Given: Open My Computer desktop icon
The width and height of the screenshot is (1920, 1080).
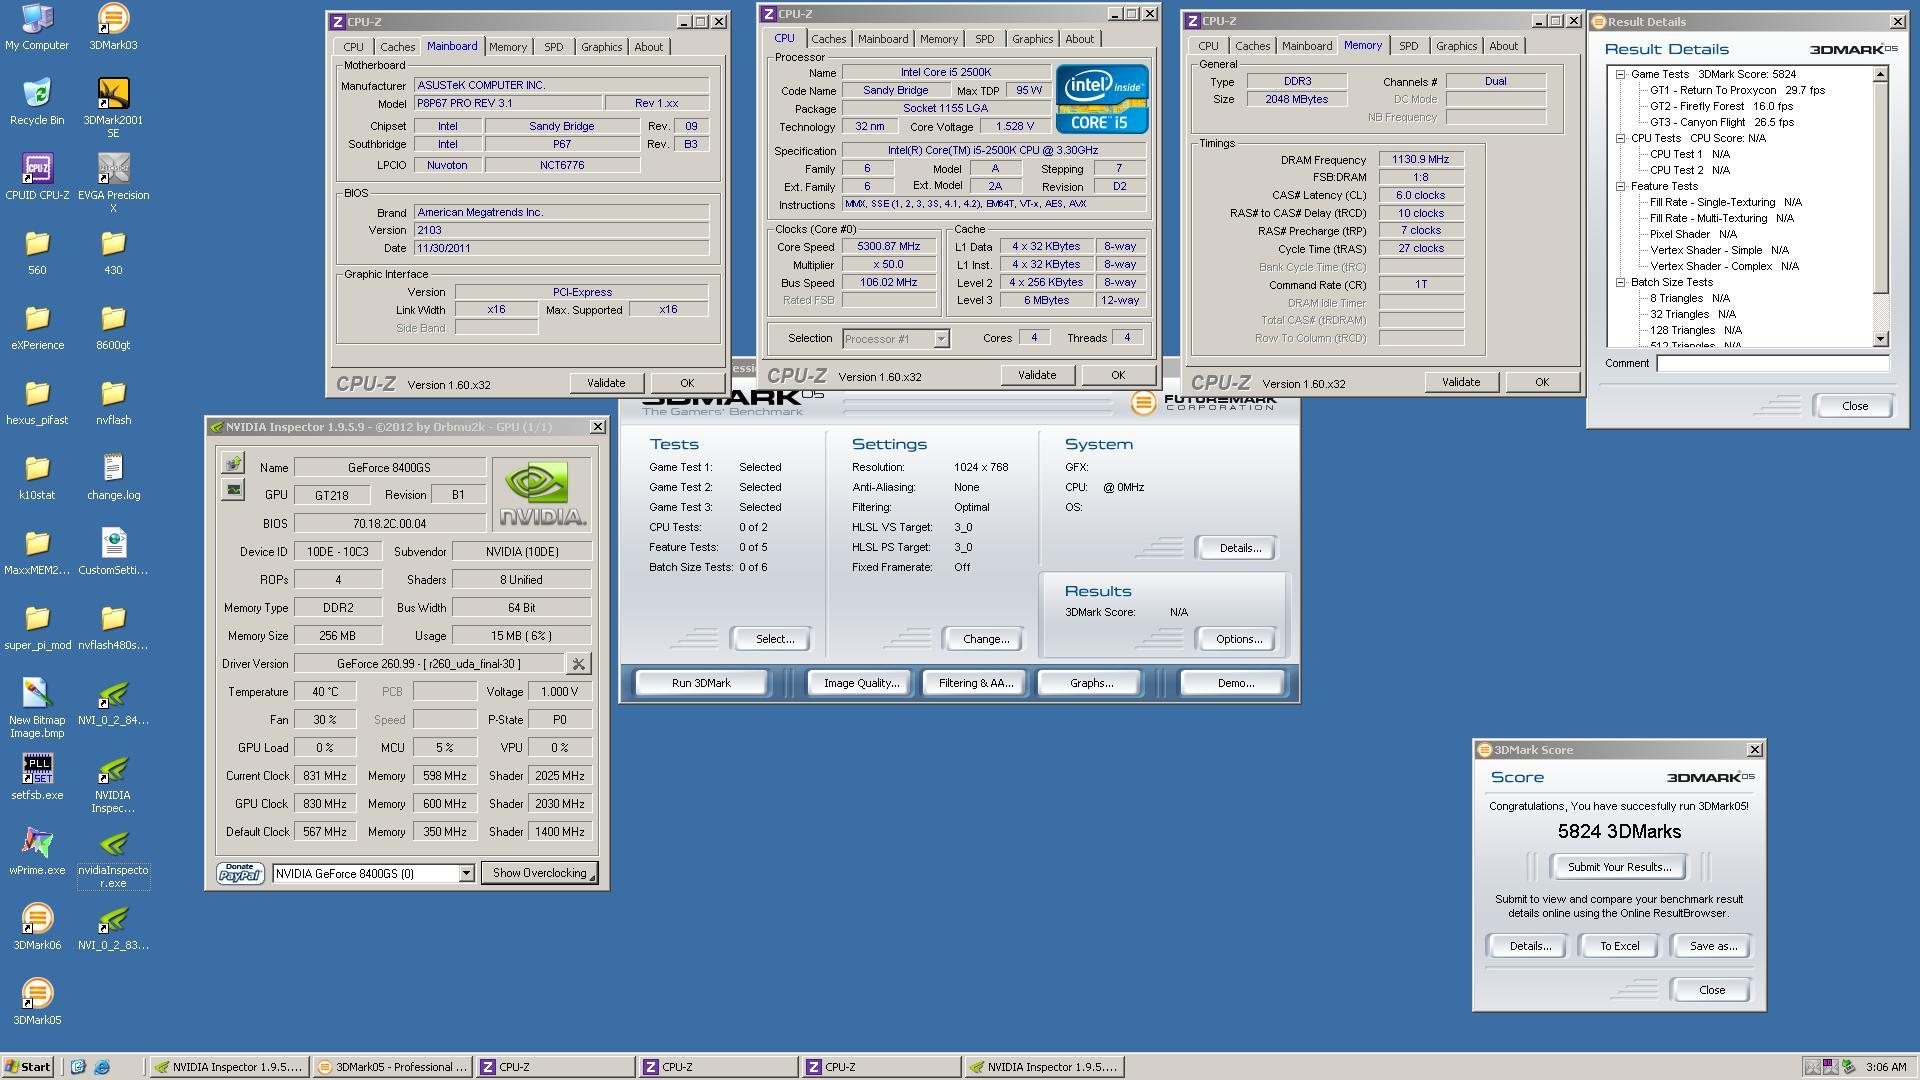Looking at the screenshot, I should pyautogui.click(x=37, y=27).
